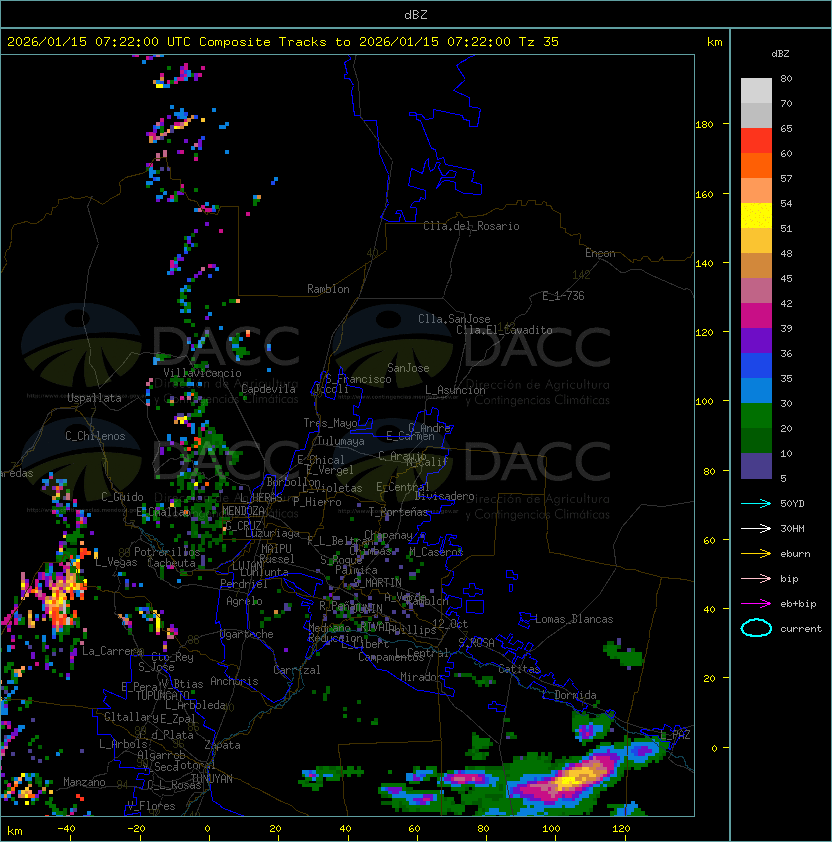The image size is (832, 842).
Task: Click the pink bip arrow in legend
Action: [756, 578]
